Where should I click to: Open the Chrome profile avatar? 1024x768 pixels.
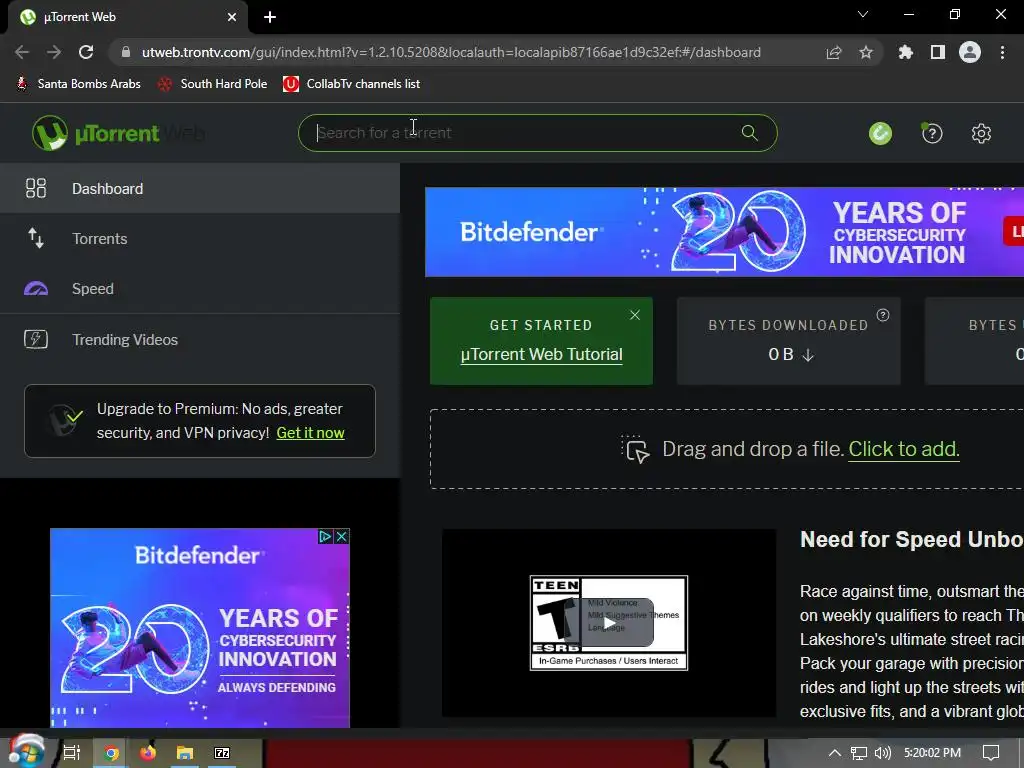(970, 52)
